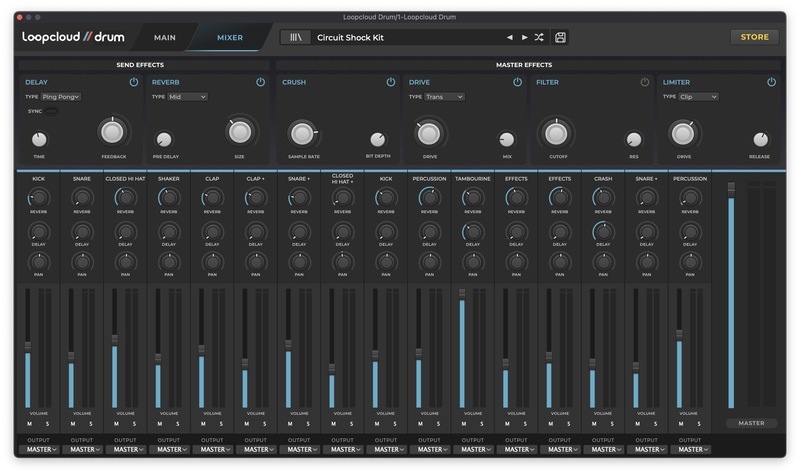This screenshot has width=800, height=474.
Task: Click the Tambourine channel volume fader handle
Action: click(462, 294)
